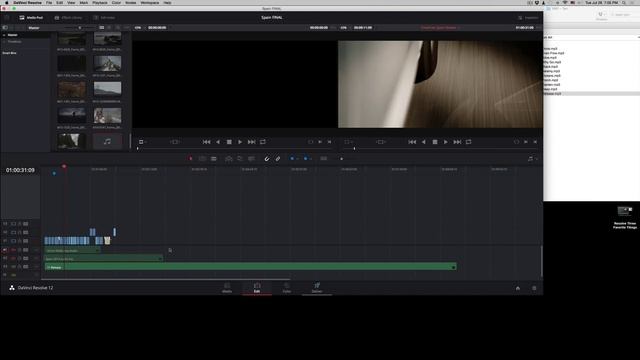This screenshot has width=640, height=360.
Task: Click the Edit page button
Action: tap(257, 288)
